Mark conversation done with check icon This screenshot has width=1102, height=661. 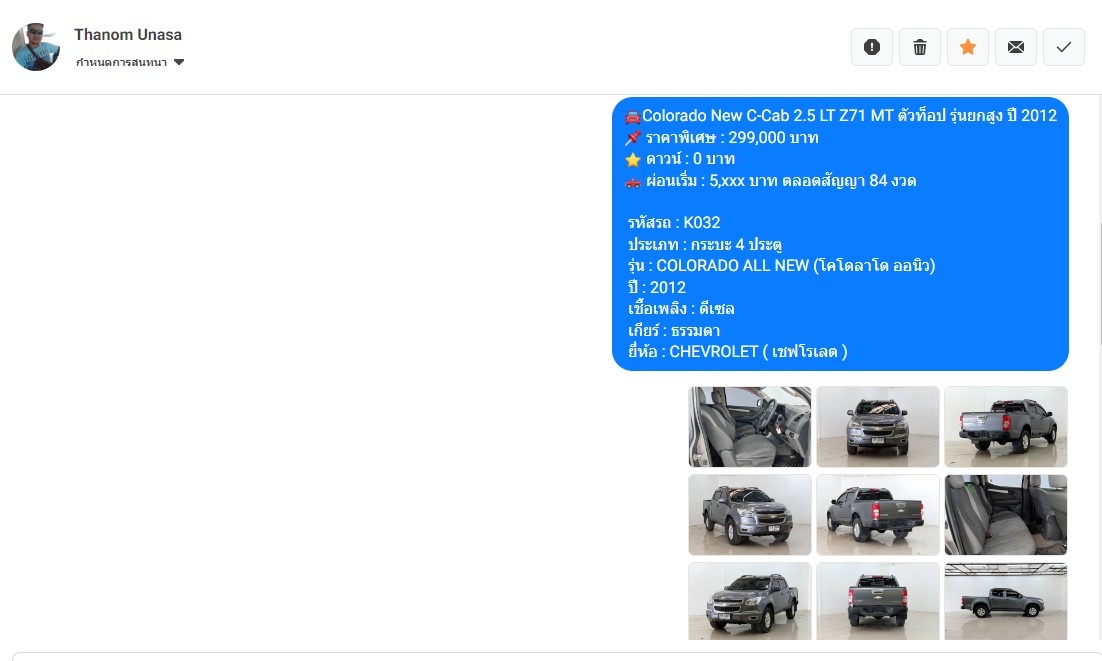[x=1063, y=47]
